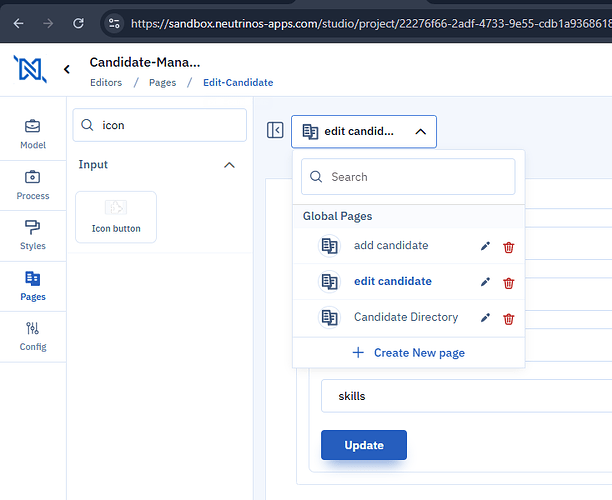Edit the add candidate page name

coord(485,246)
